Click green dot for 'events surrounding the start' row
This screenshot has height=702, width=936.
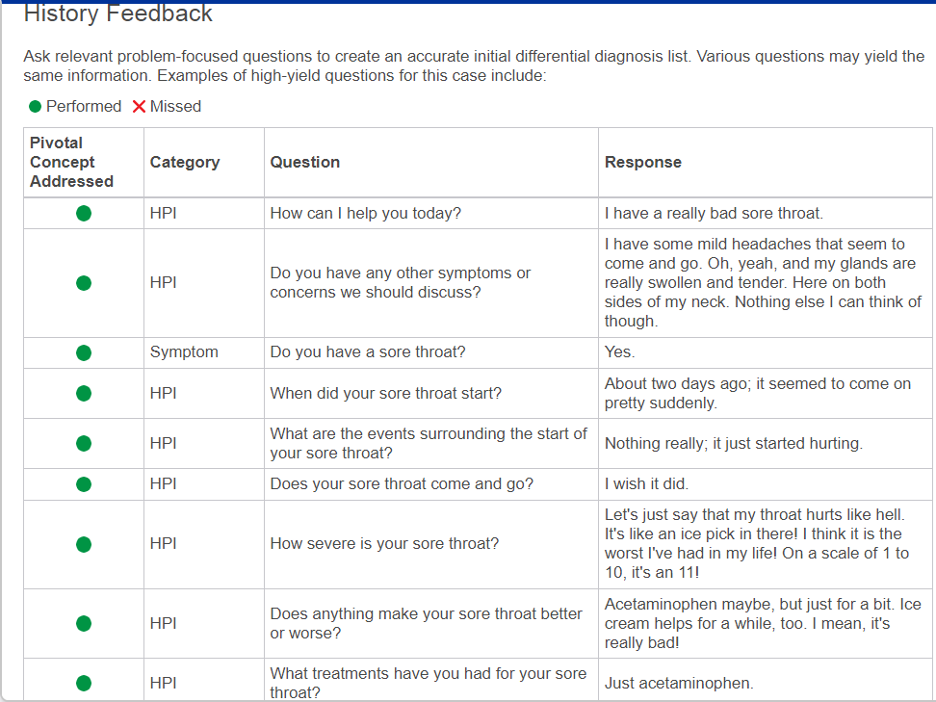tap(84, 443)
